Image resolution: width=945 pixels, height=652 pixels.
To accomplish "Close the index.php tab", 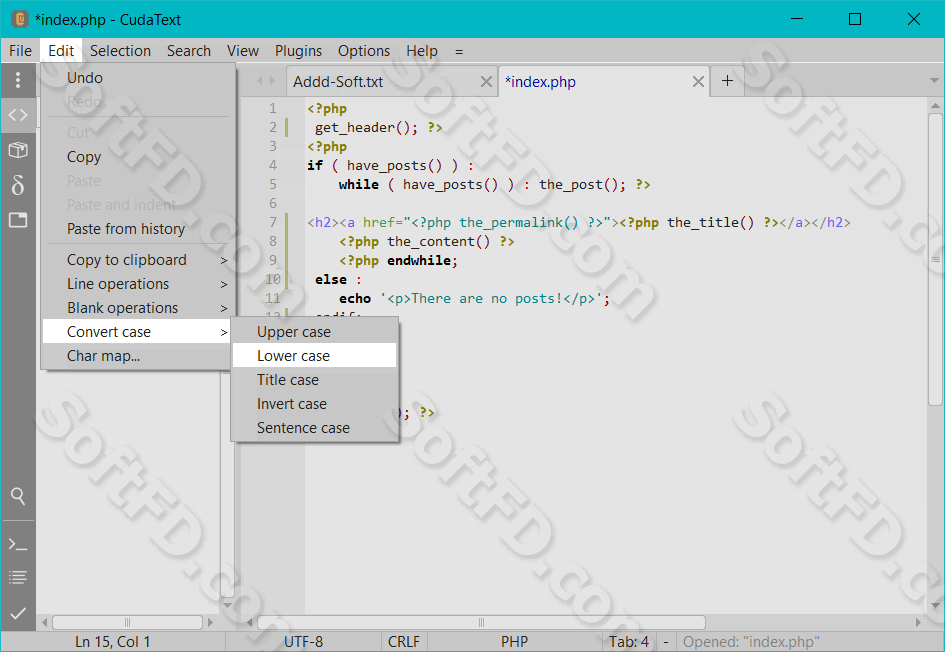I will [698, 81].
